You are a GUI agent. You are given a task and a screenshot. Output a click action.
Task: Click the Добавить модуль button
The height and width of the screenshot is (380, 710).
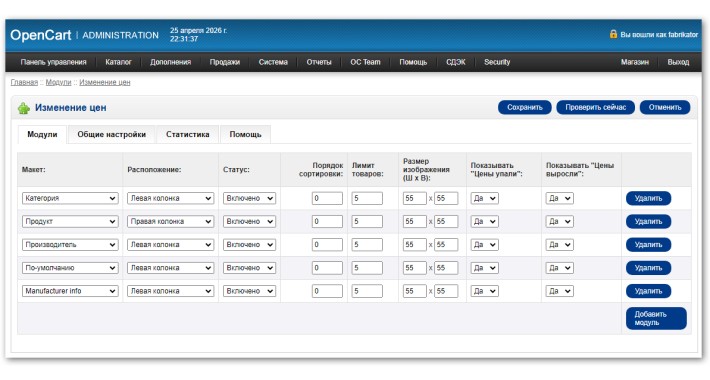pos(656,318)
